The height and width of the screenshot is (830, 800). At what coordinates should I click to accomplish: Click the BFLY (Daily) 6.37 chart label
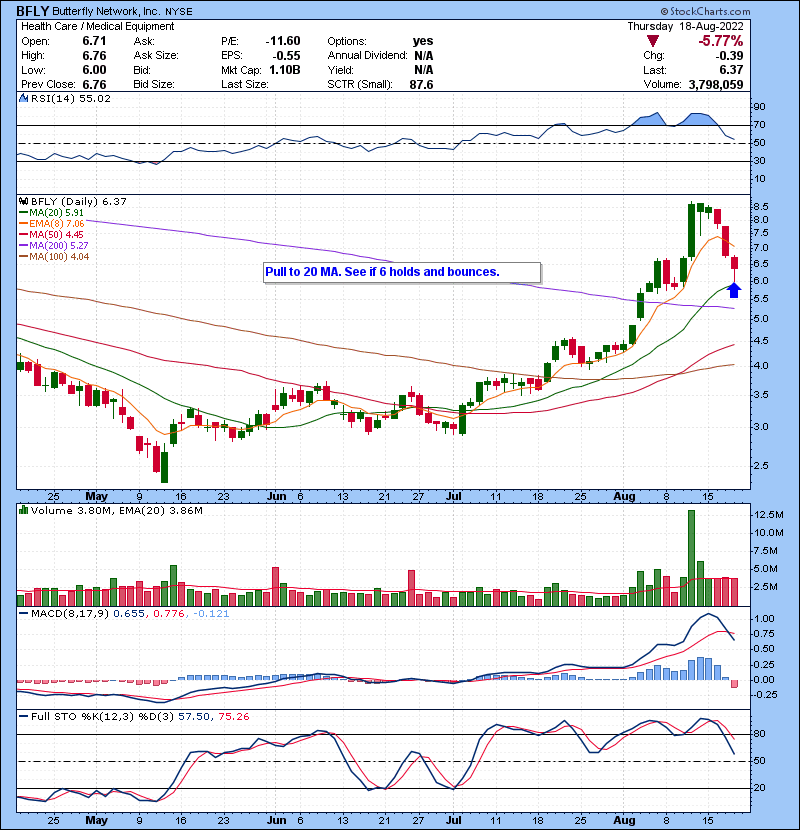[78, 202]
